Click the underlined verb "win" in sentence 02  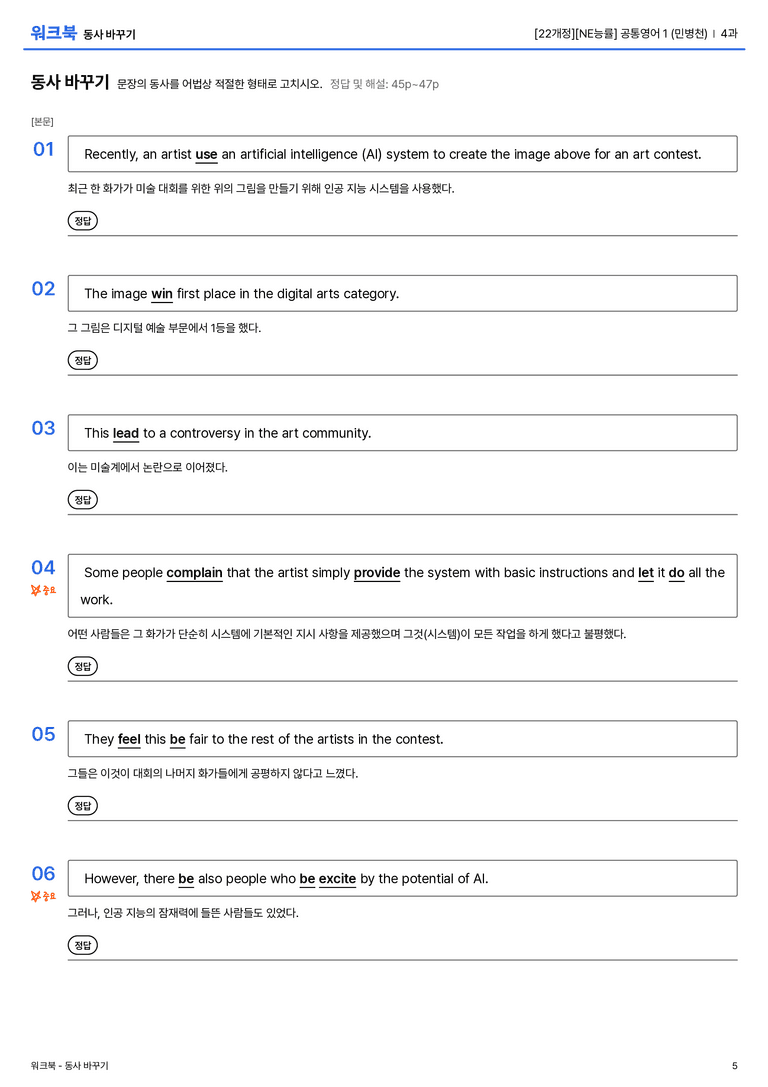click(162, 294)
